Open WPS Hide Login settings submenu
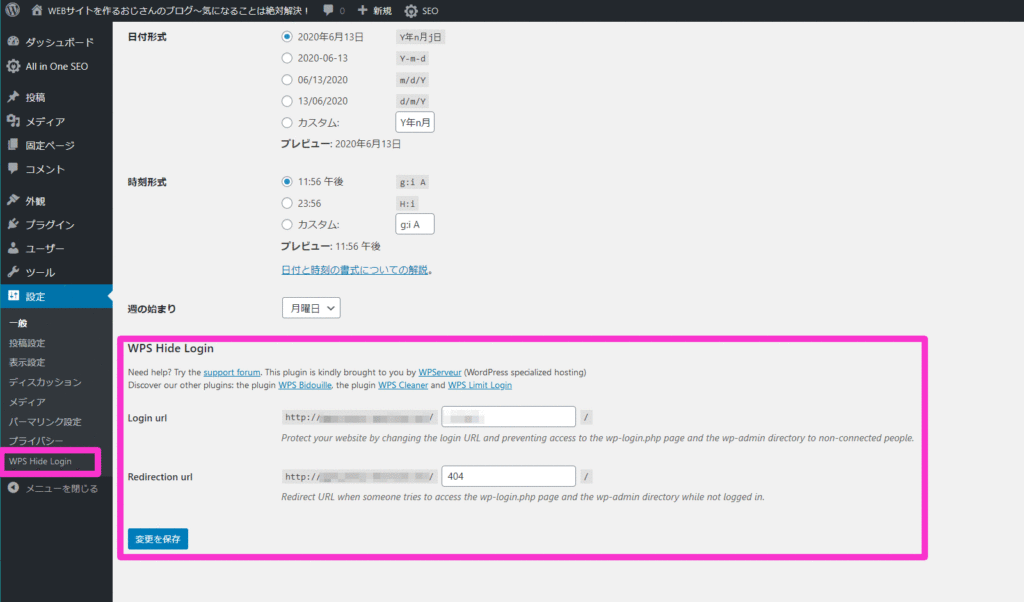The width and height of the screenshot is (1024, 602). (x=39, y=461)
